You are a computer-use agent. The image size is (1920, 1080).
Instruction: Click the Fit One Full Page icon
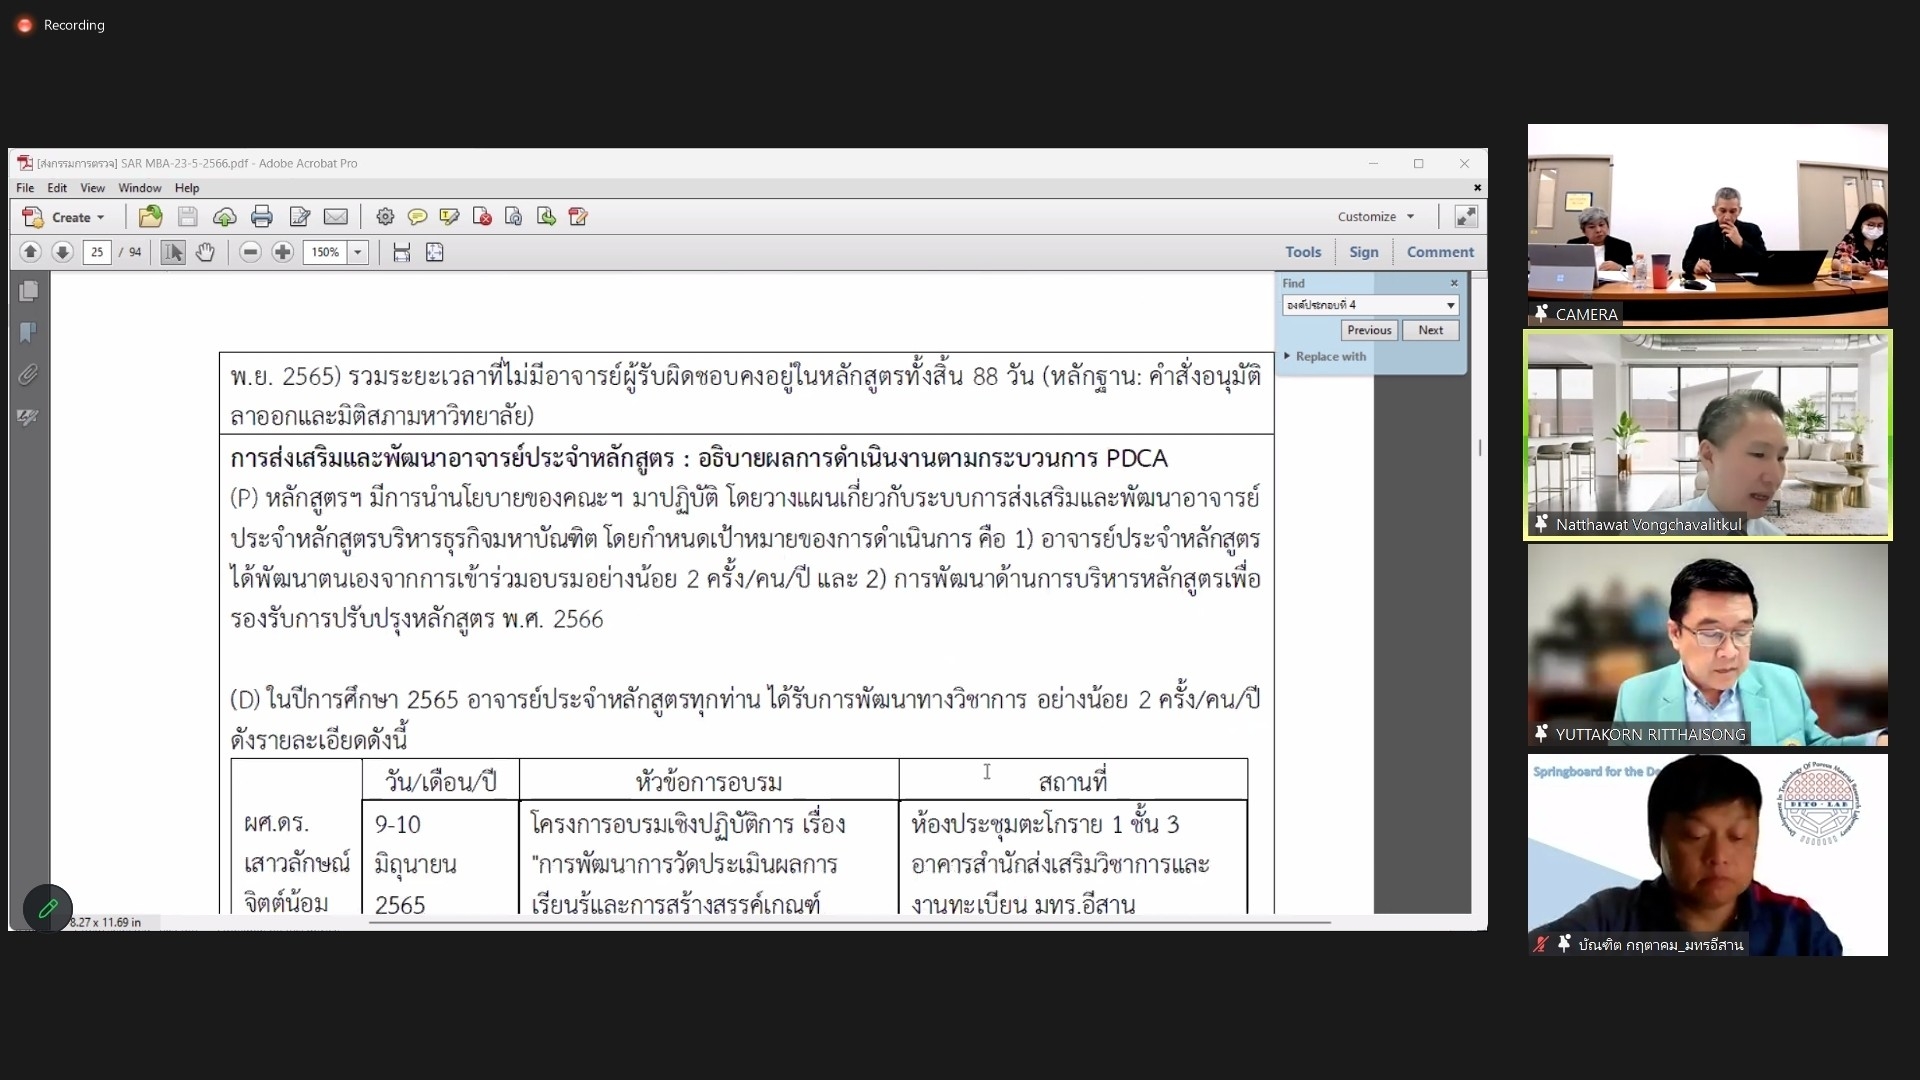(x=435, y=252)
